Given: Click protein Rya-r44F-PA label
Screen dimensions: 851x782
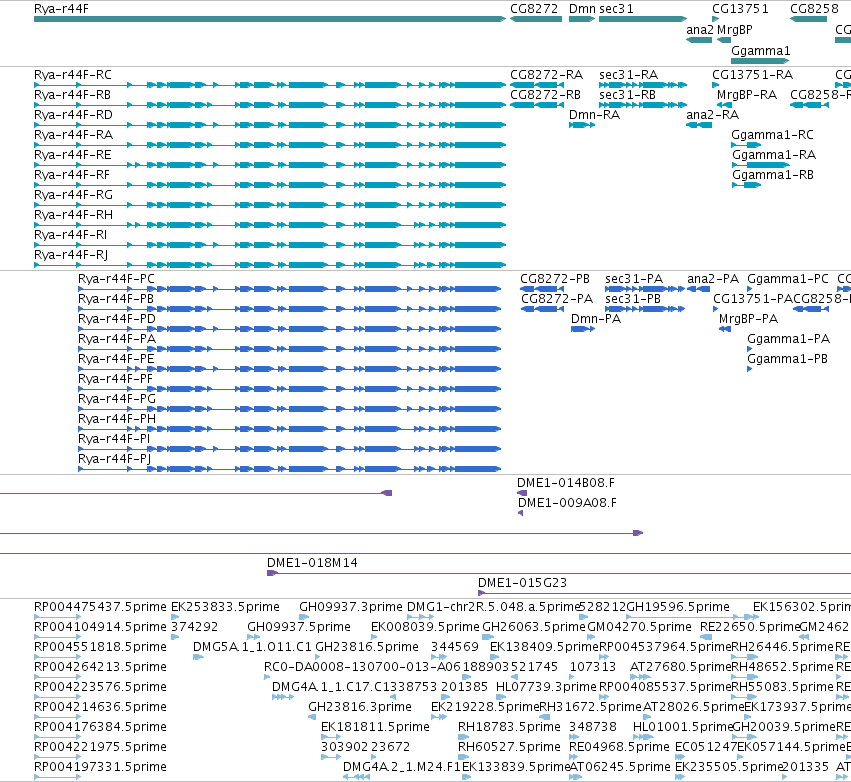Looking at the screenshot, I should coord(117,339).
